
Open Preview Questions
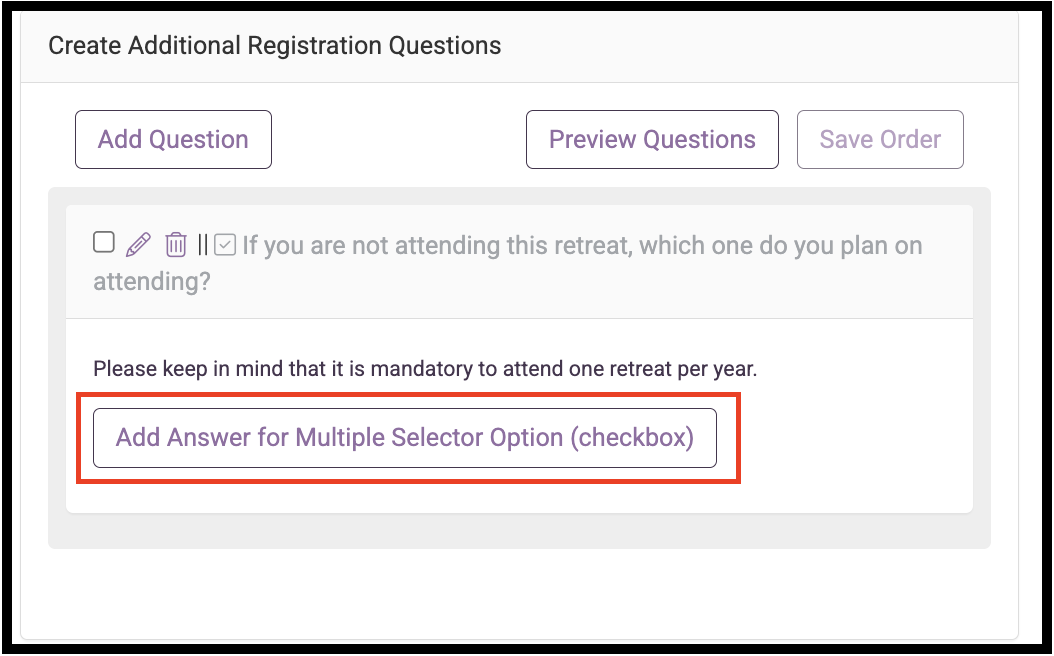coord(652,139)
